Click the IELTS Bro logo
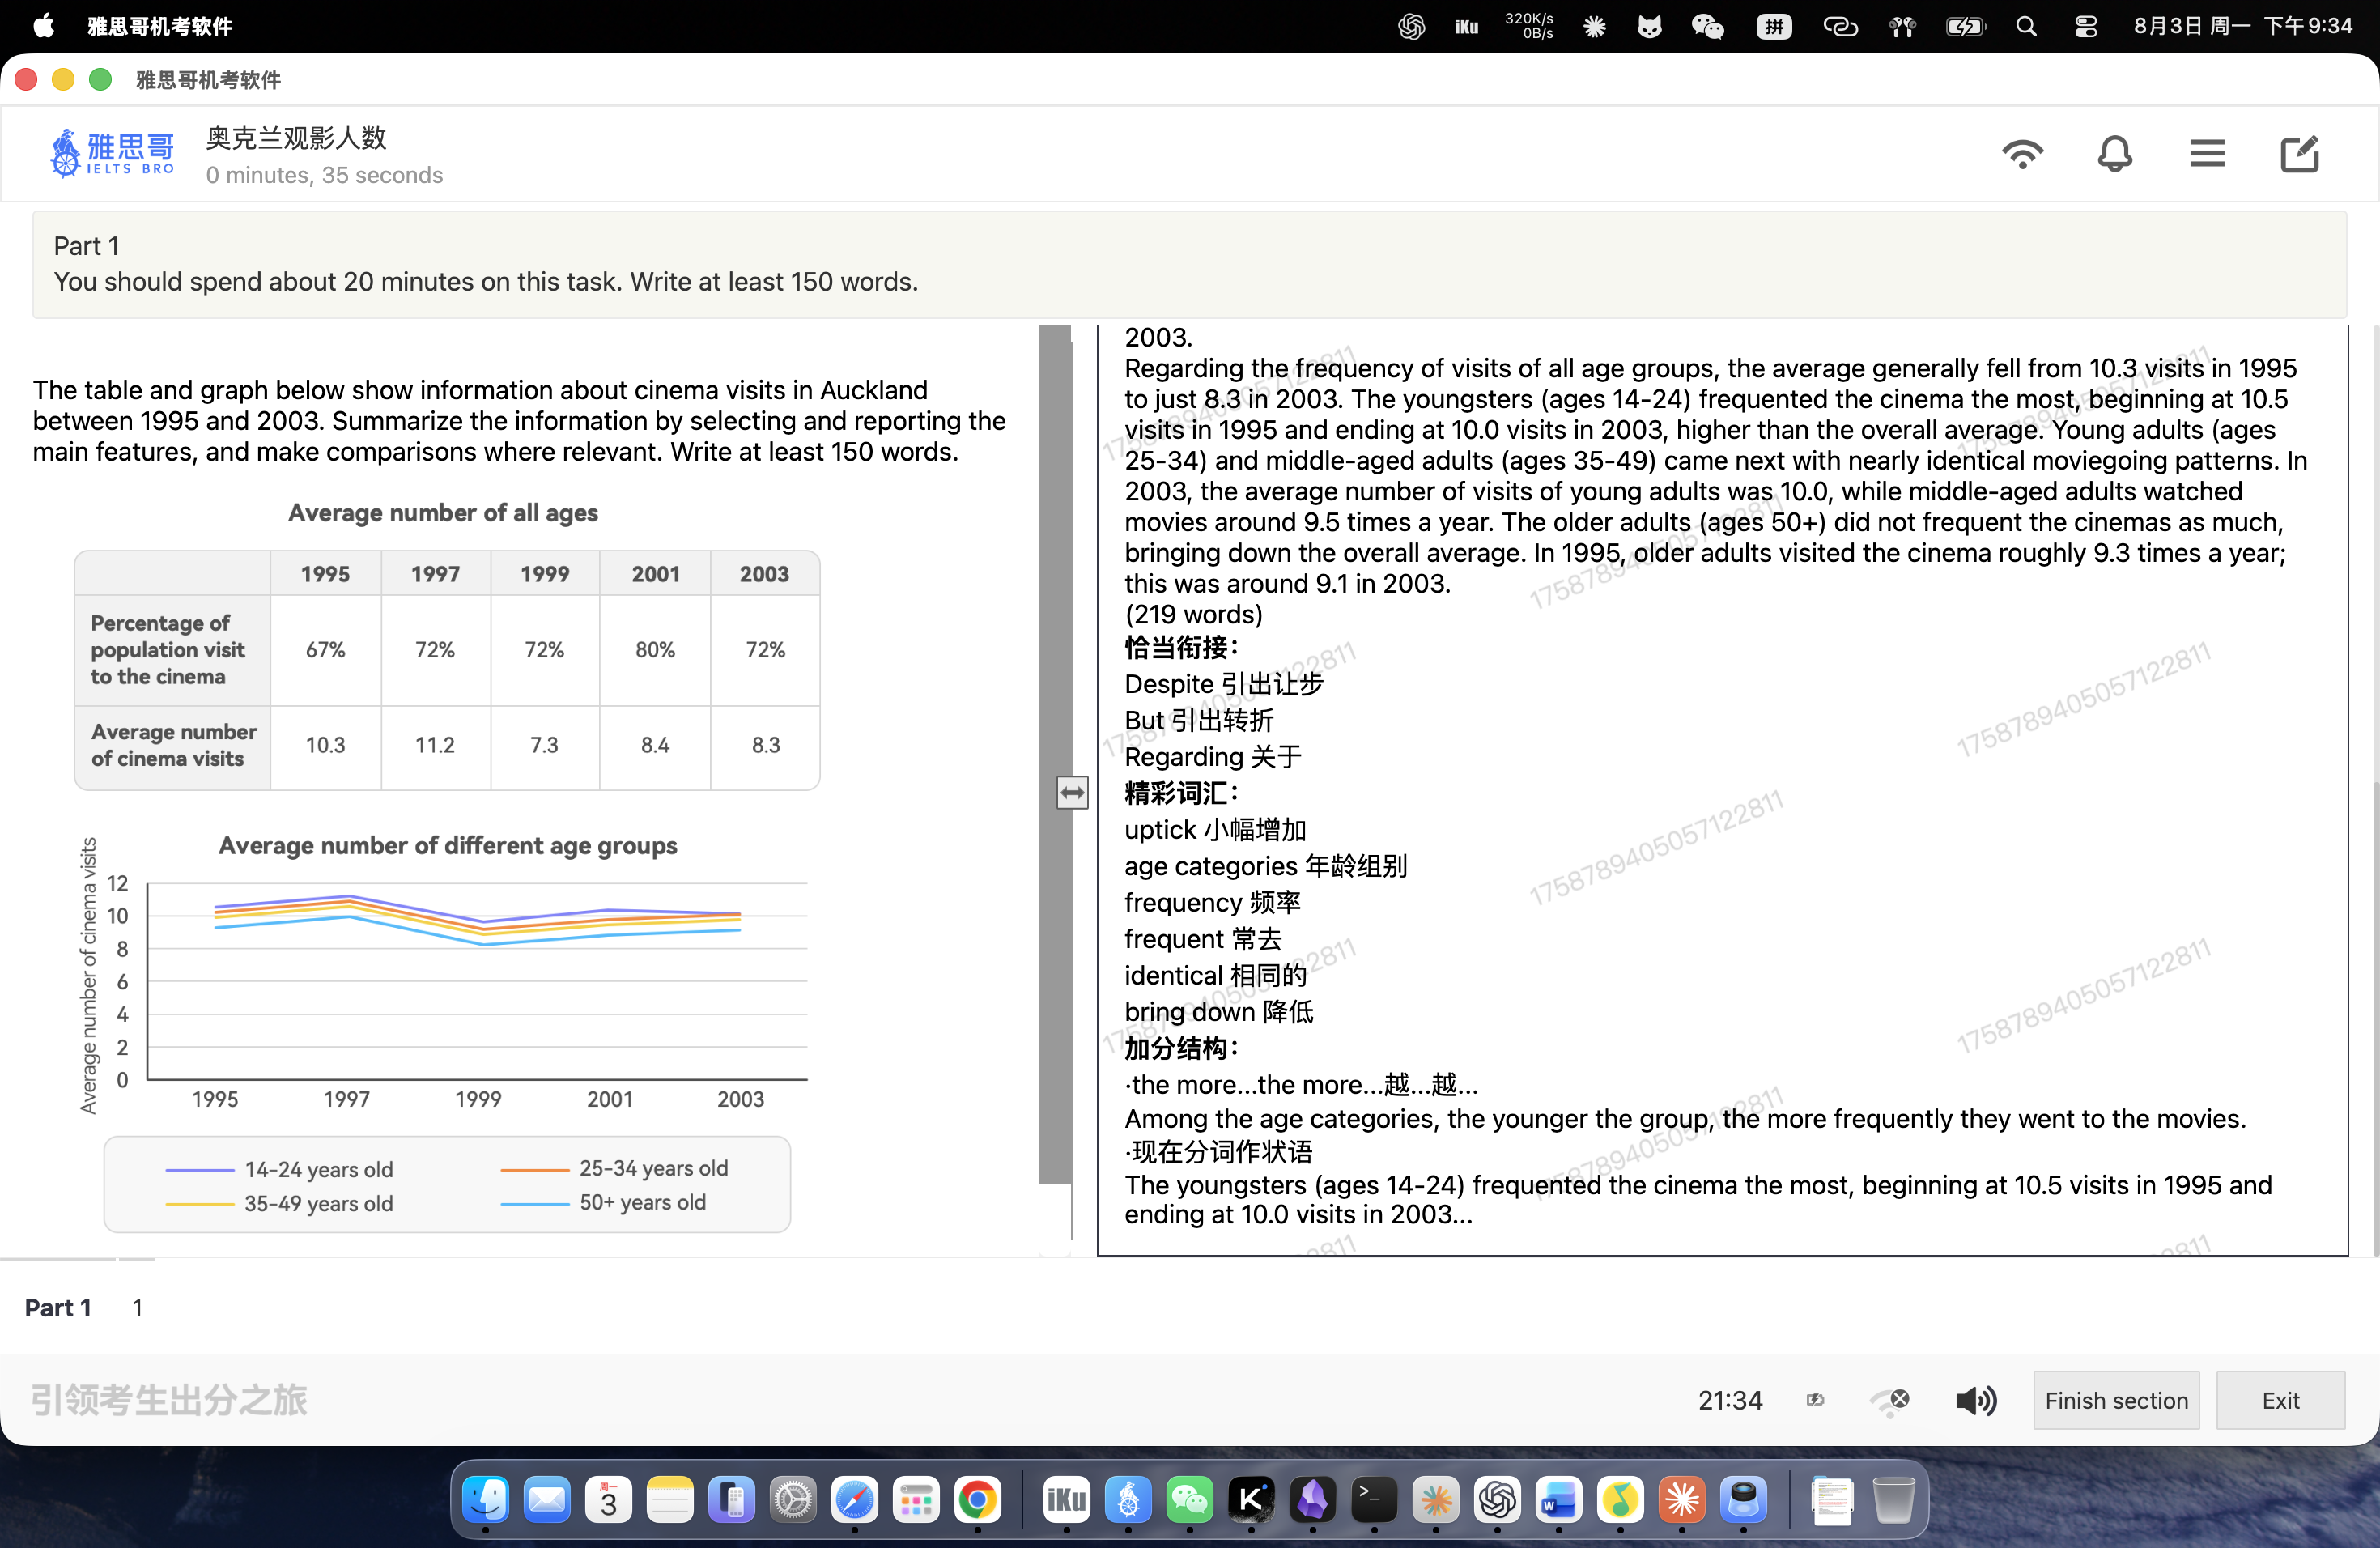Screen dimensions: 2380x1548 pyautogui.click(x=112, y=153)
